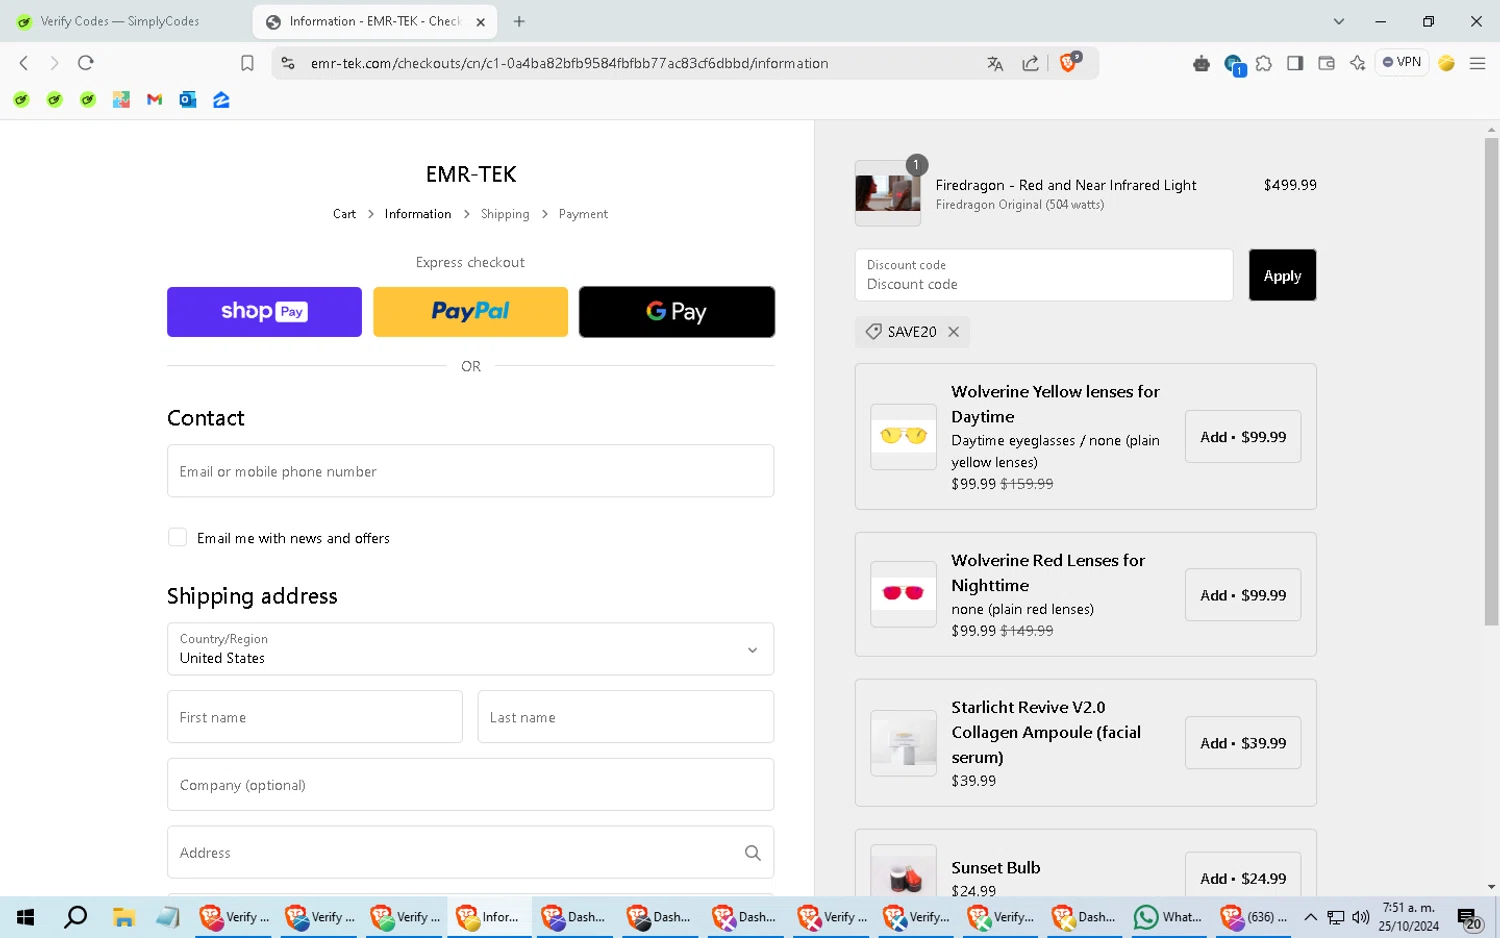Image resolution: width=1500 pixels, height=938 pixels.
Task: Reload the current checkout page
Action: click(x=86, y=63)
